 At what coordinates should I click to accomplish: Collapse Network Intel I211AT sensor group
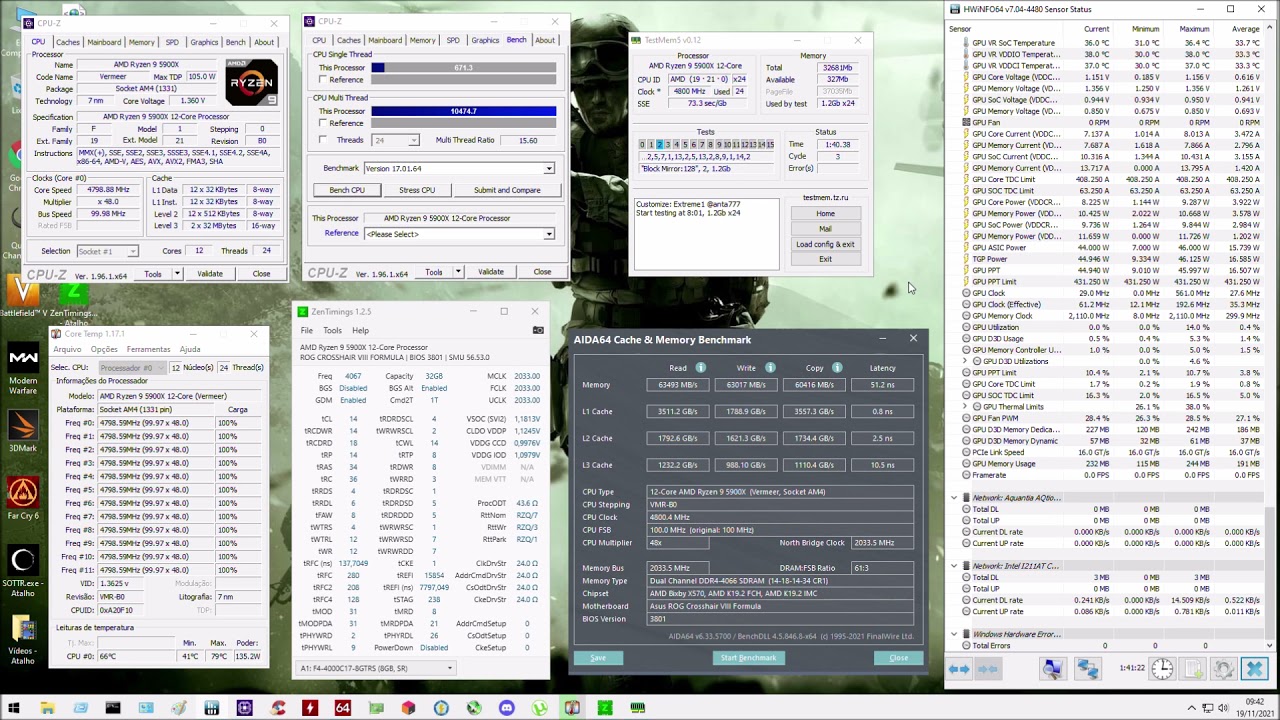click(954, 566)
